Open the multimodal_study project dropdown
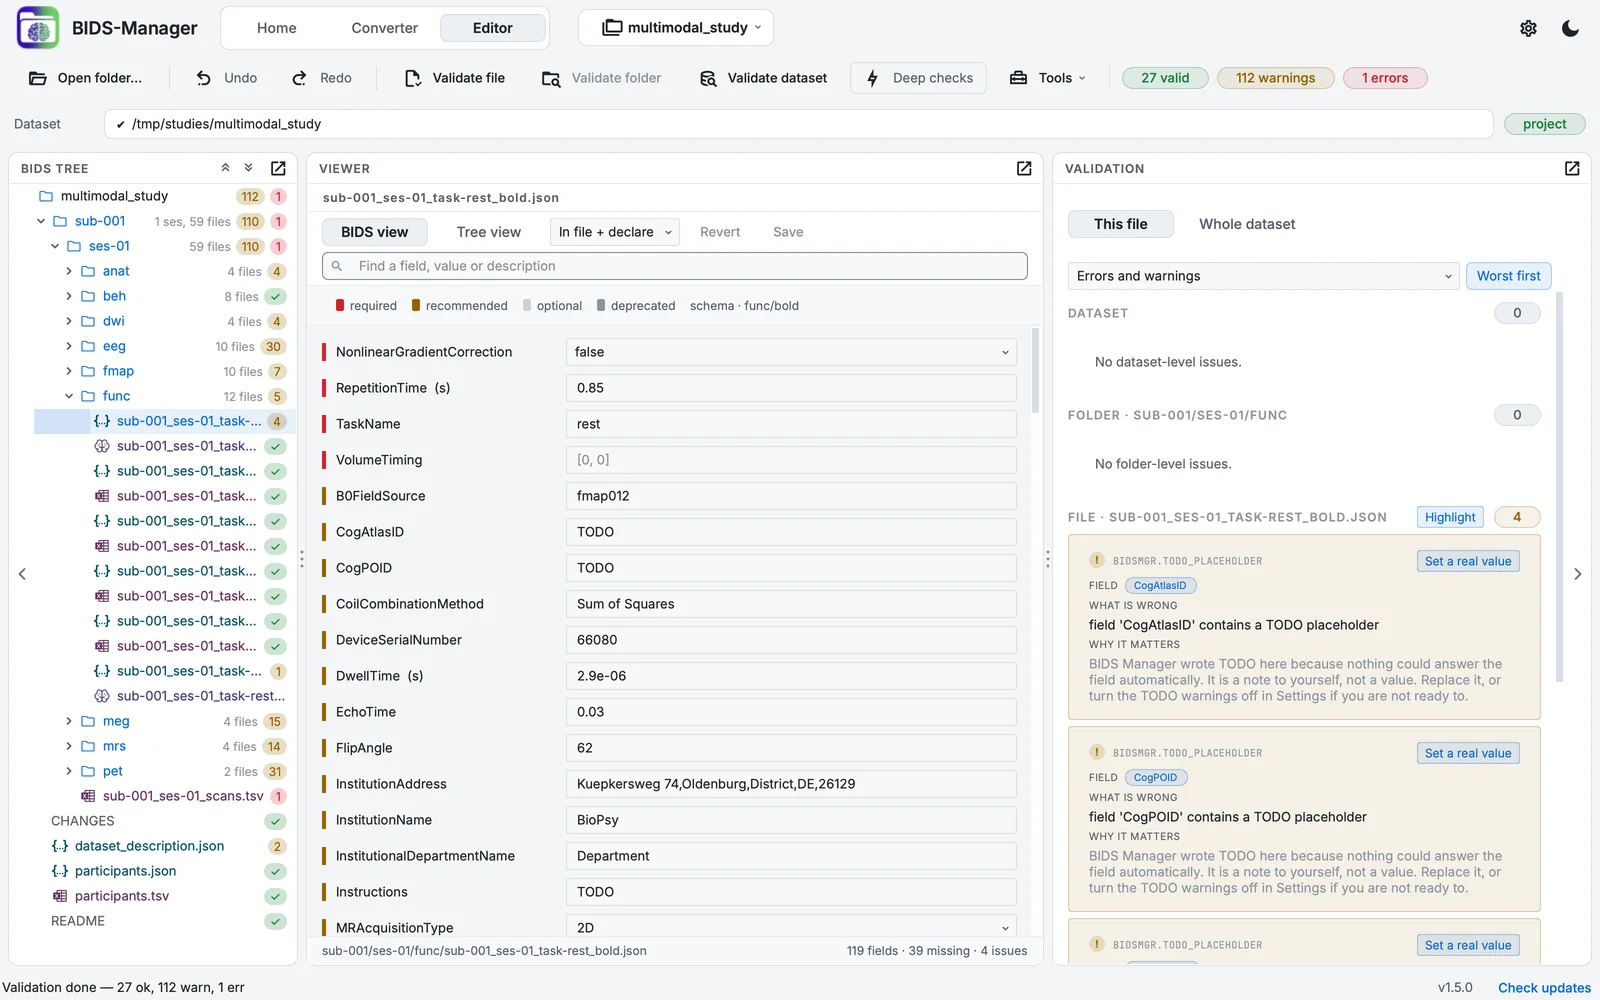This screenshot has height=1000, width=1600. (676, 28)
